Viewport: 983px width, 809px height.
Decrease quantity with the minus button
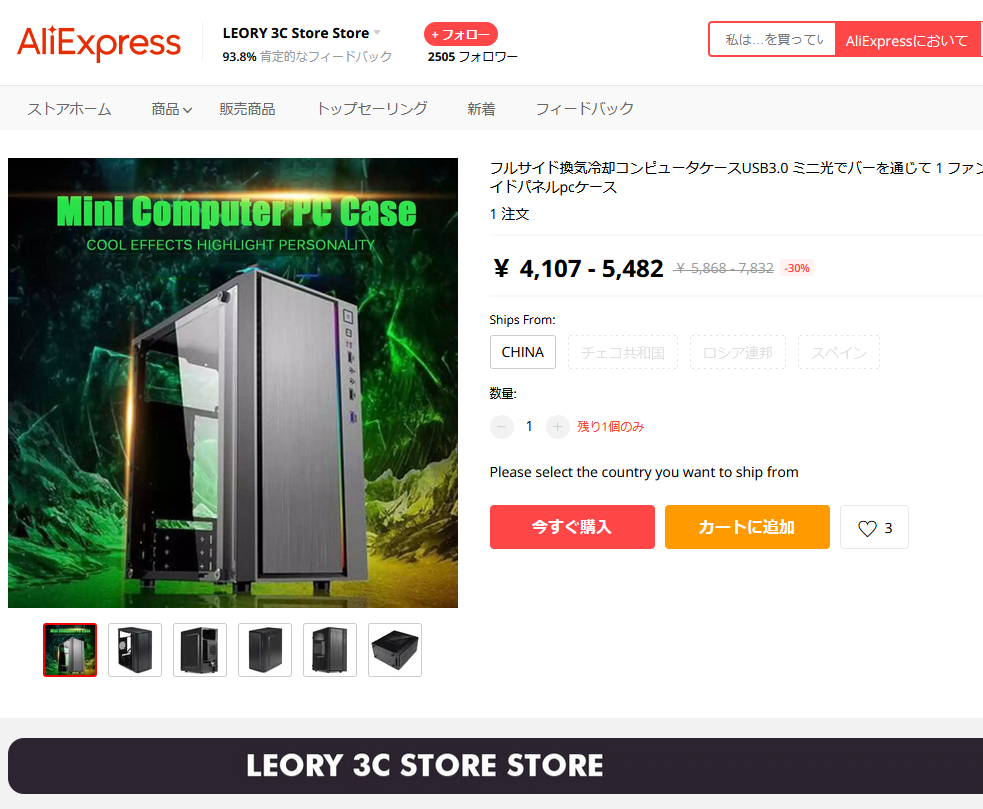pyautogui.click(x=502, y=426)
